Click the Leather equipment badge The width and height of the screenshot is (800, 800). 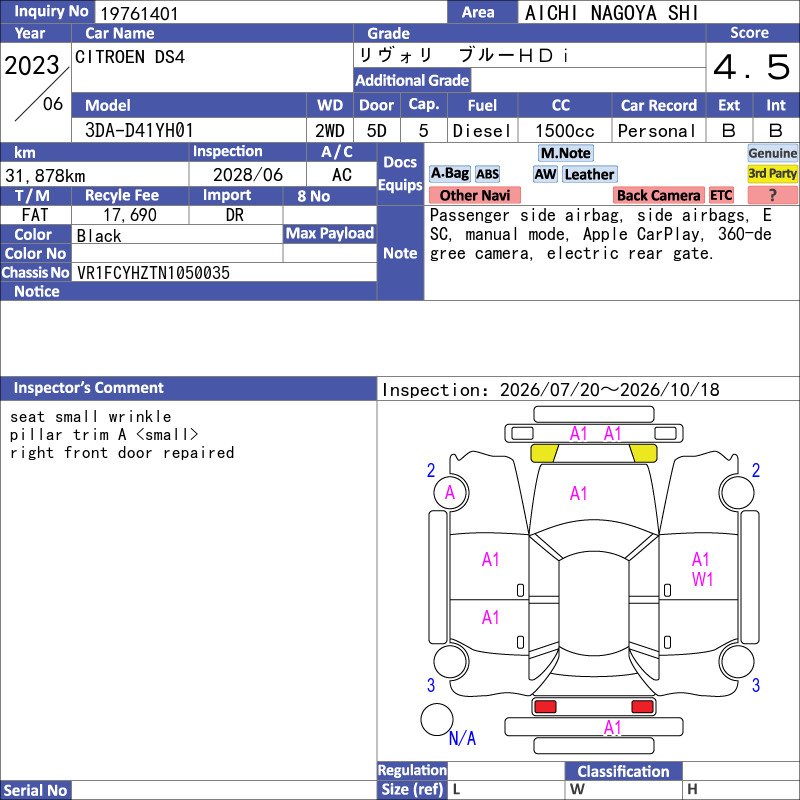(x=589, y=174)
